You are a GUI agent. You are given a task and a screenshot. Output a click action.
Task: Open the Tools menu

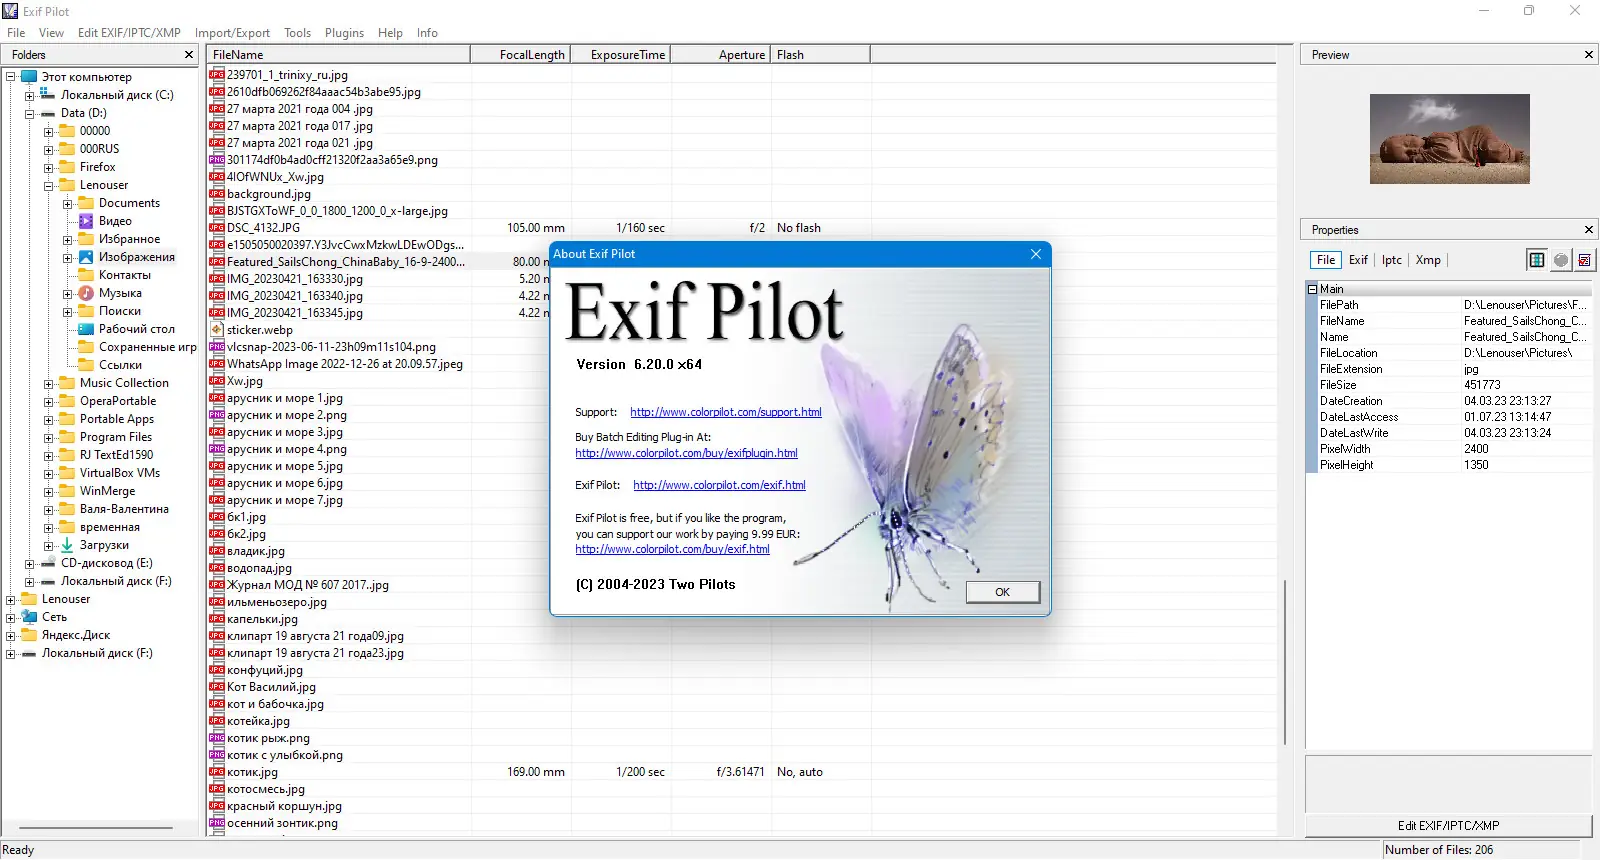[x=297, y=33]
